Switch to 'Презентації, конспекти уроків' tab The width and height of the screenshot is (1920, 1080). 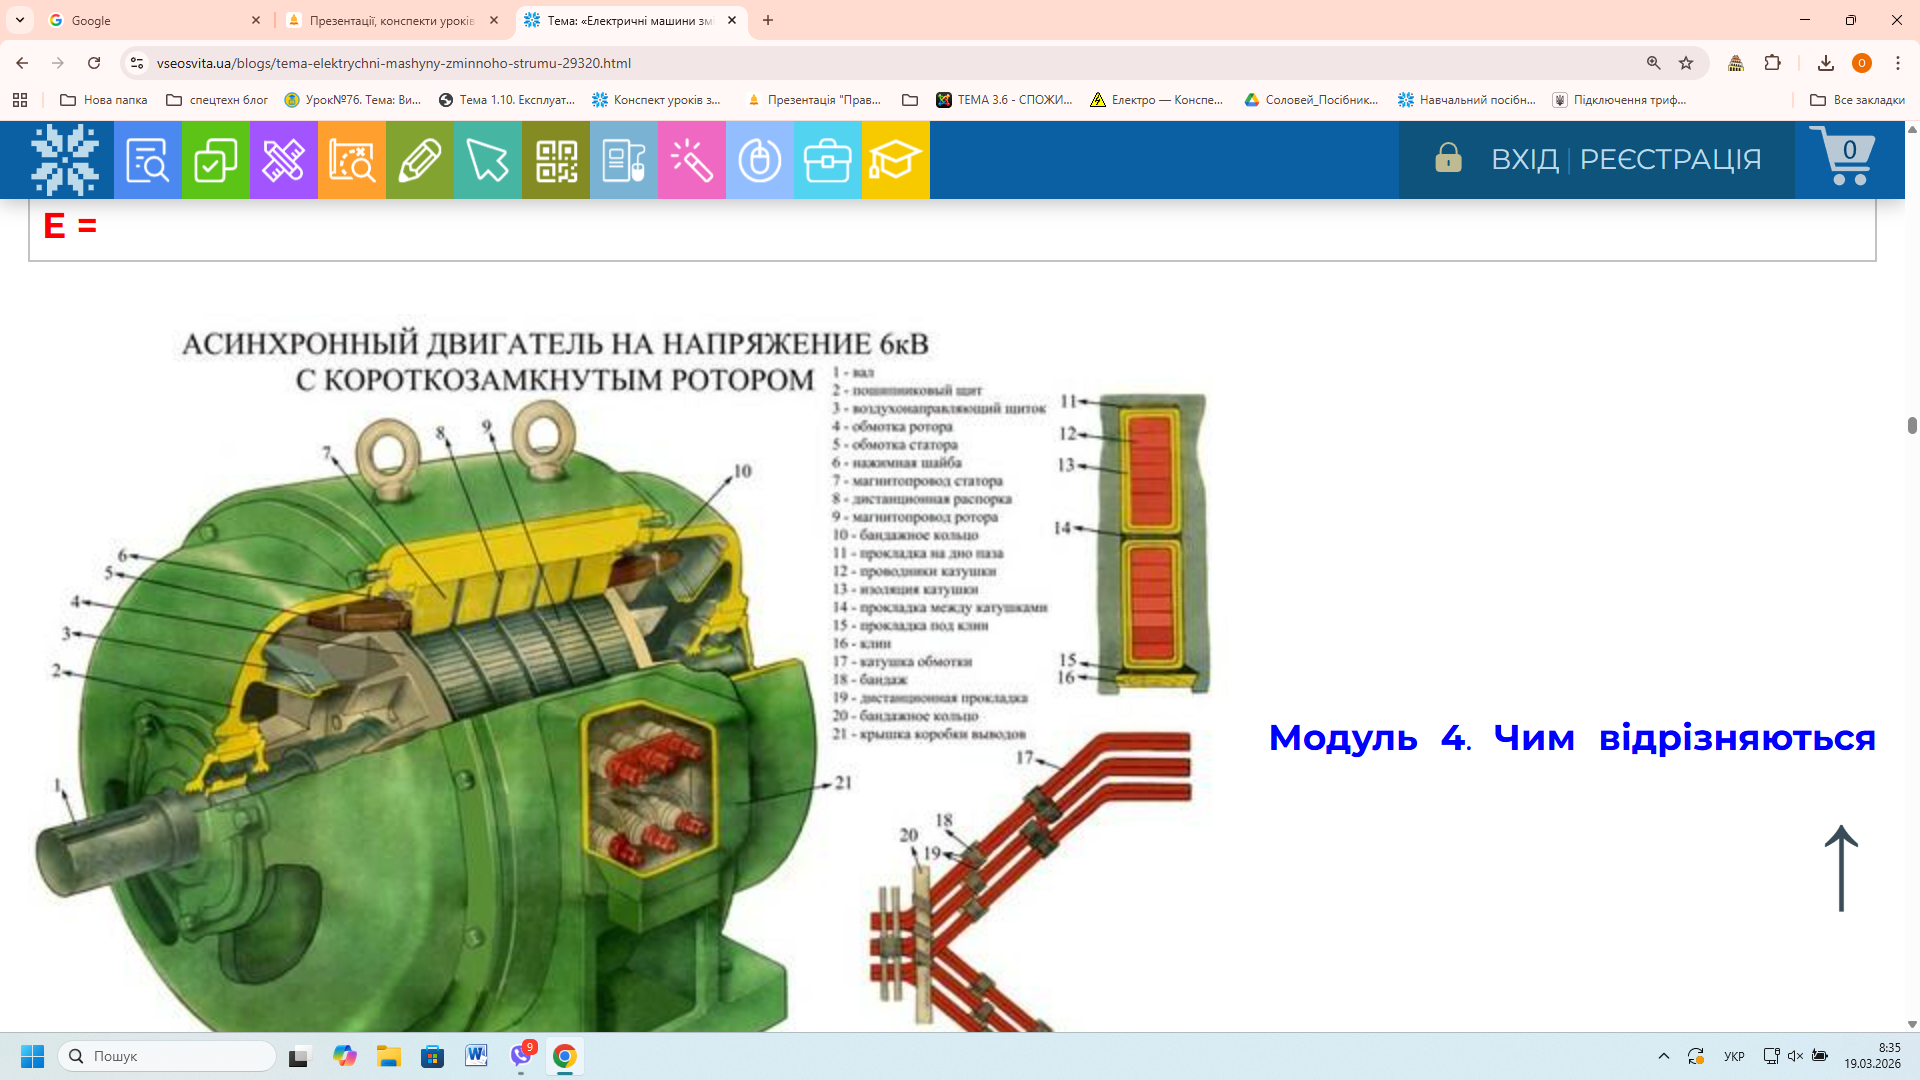pyautogui.click(x=392, y=20)
